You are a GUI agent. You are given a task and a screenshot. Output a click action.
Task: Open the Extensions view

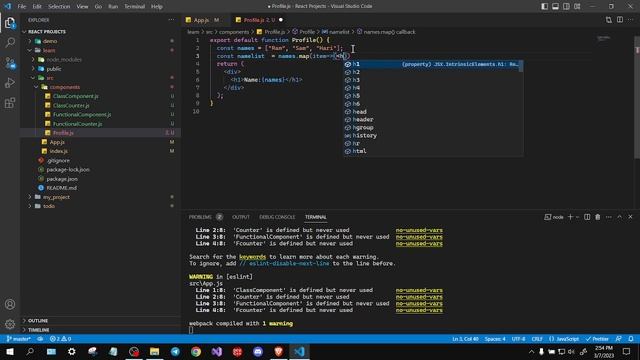click(x=10, y=103)
